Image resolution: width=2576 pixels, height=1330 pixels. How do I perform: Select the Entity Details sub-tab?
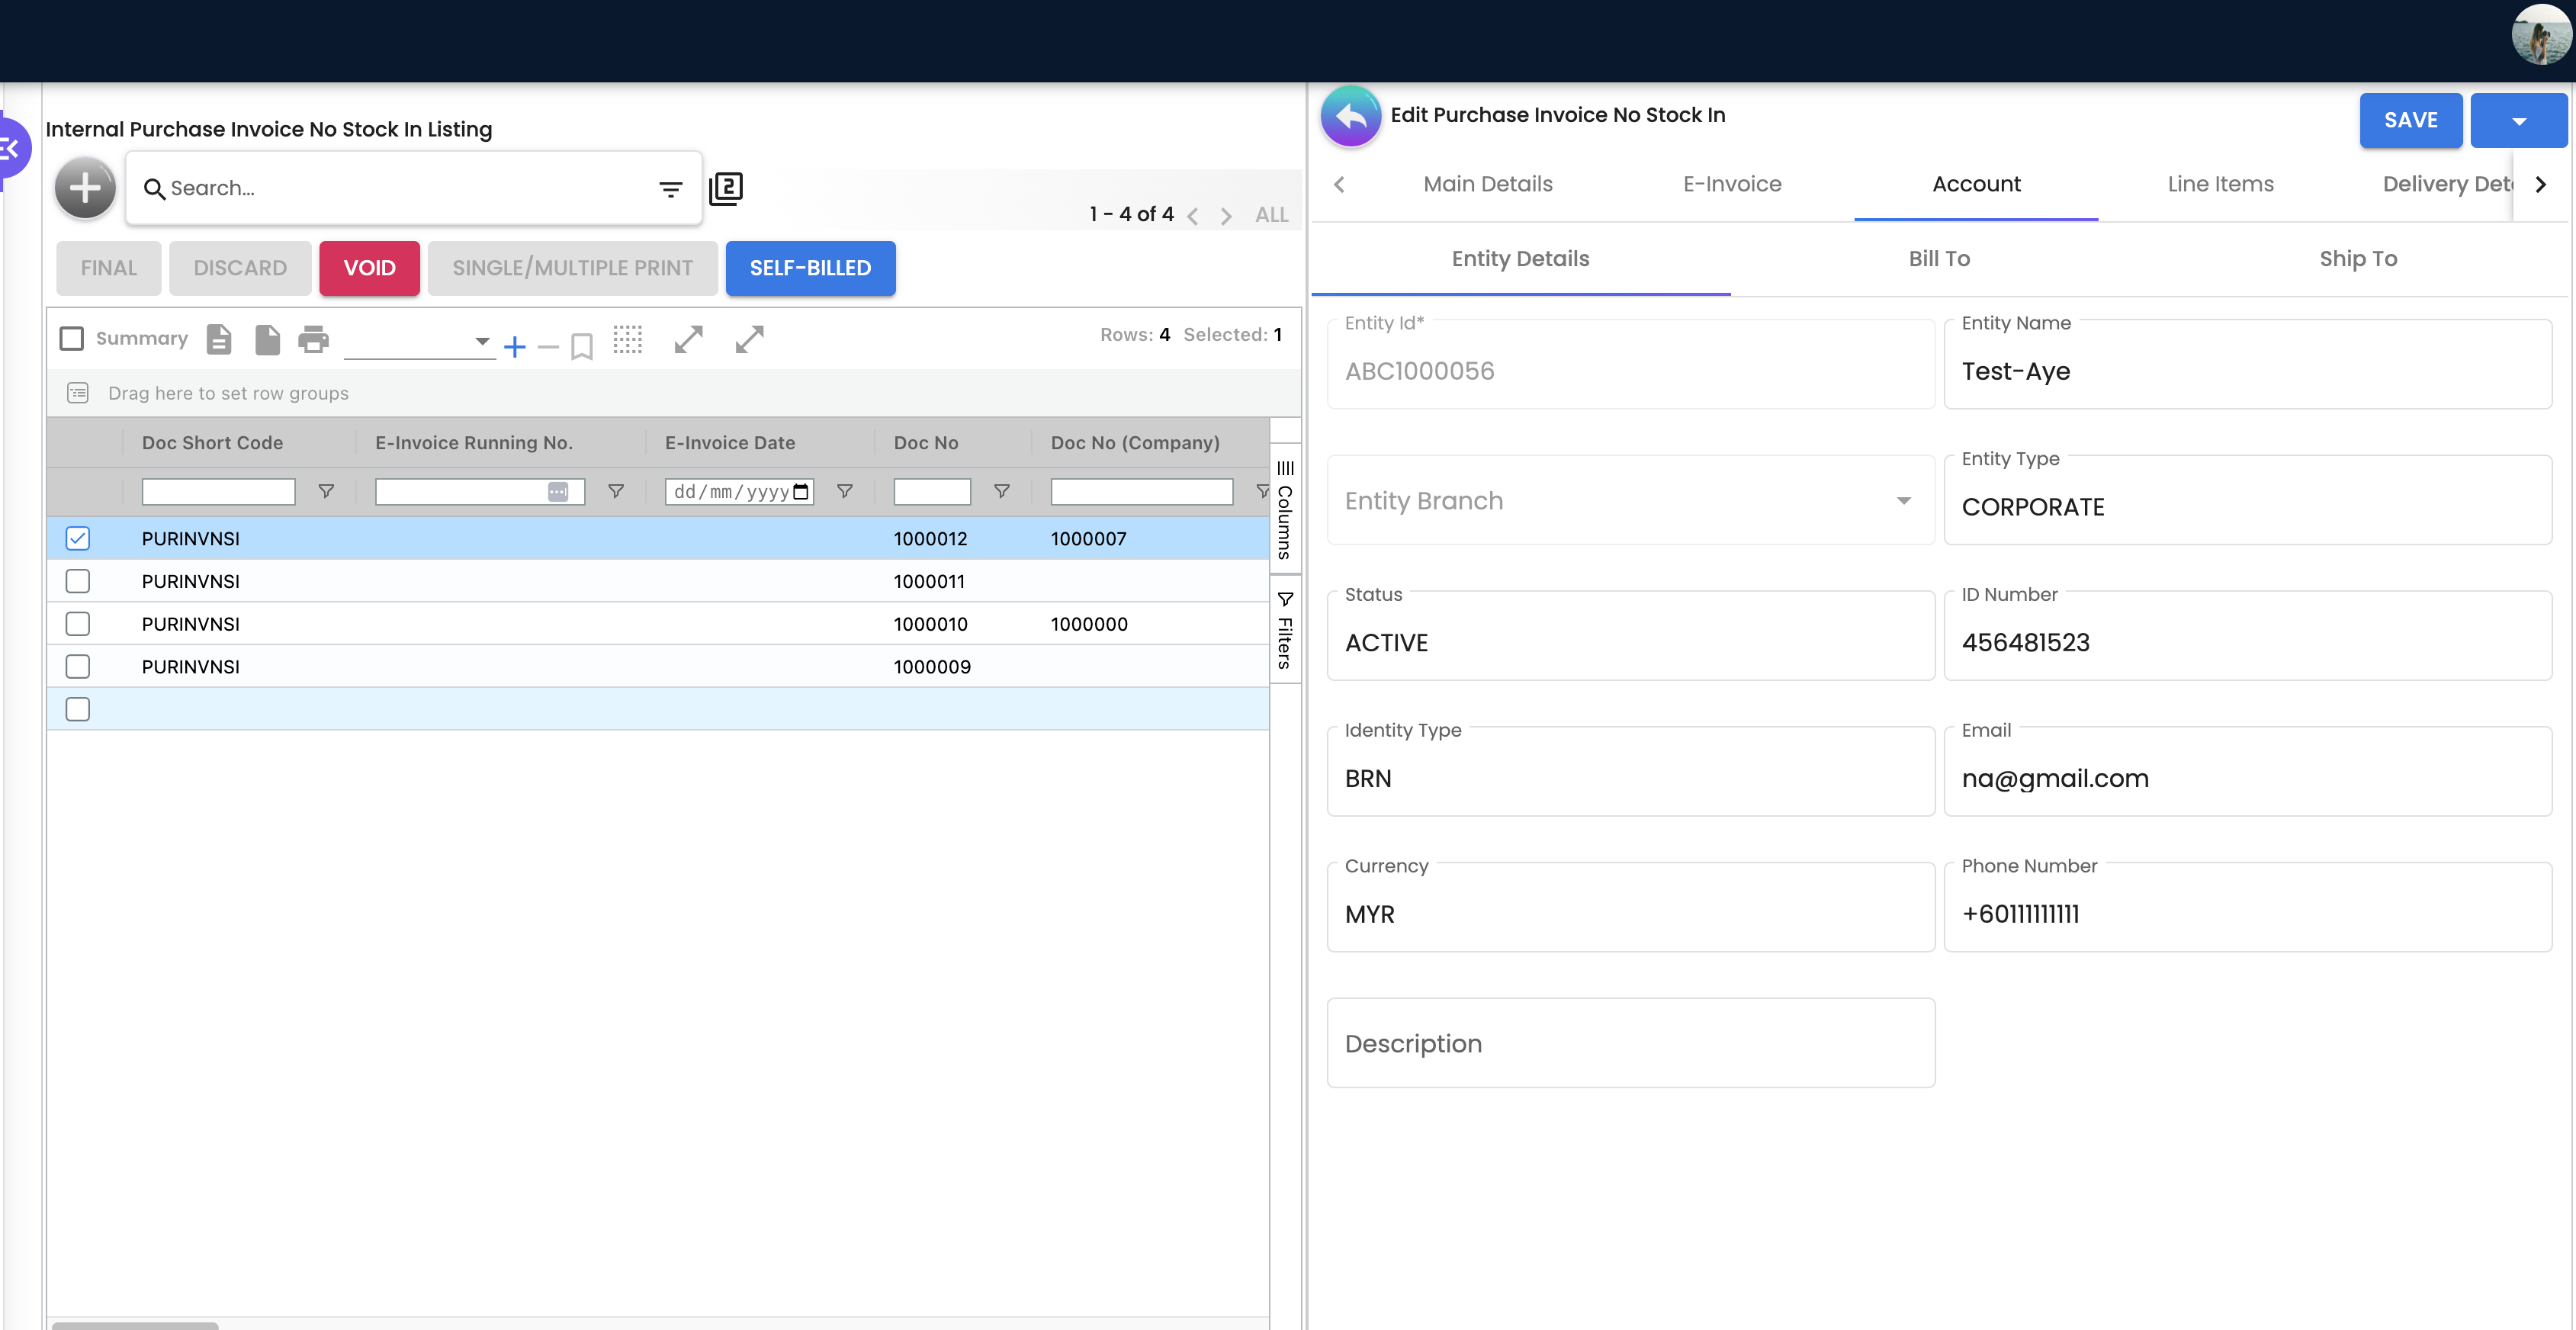tap(1520, 259)
